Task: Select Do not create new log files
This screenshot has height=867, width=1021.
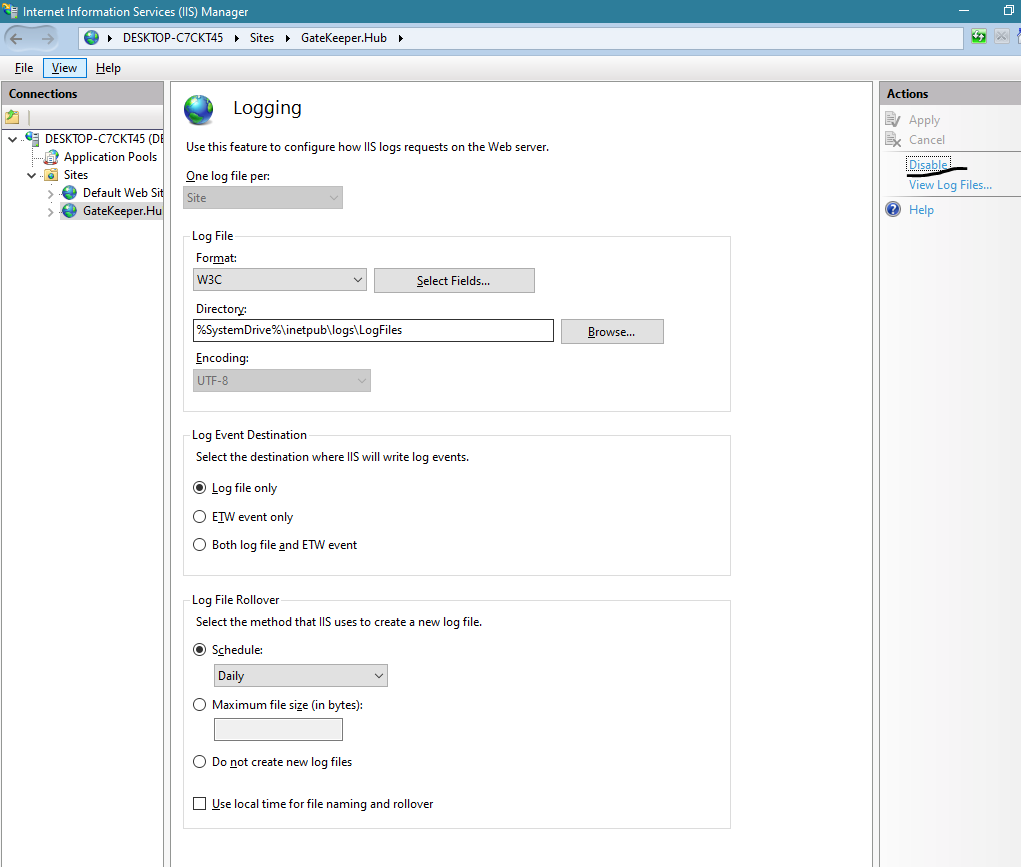Action: [x=199, y=762]
